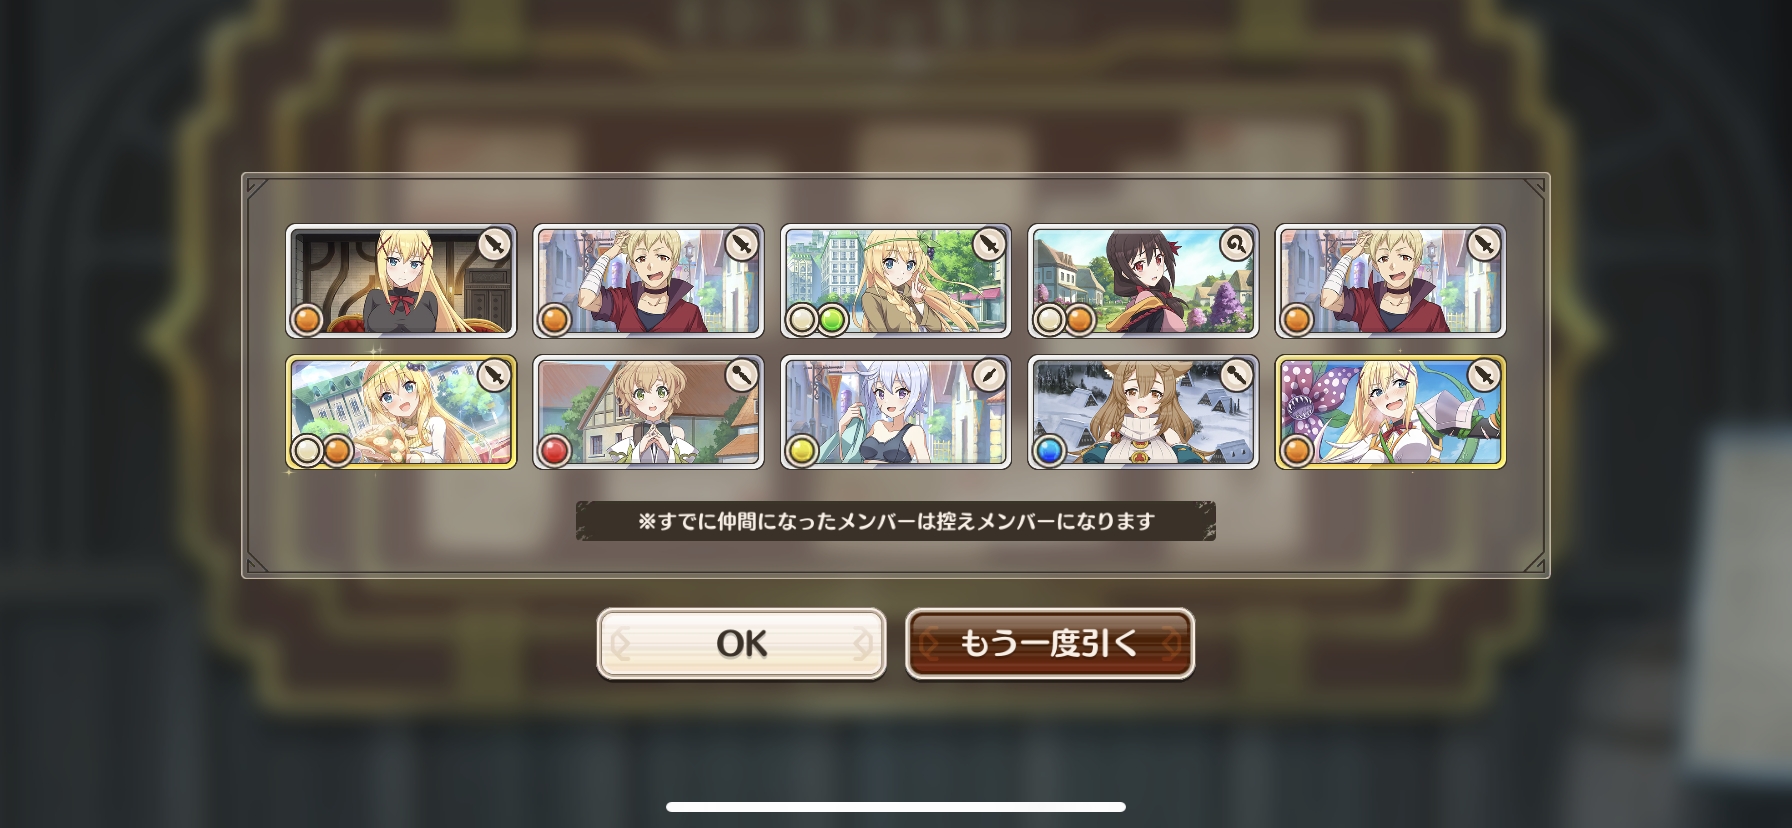This screenshot has width=1792, height=828.
Task: Click the mace icon on fox-eared girl card
Action: (1236, 376)
